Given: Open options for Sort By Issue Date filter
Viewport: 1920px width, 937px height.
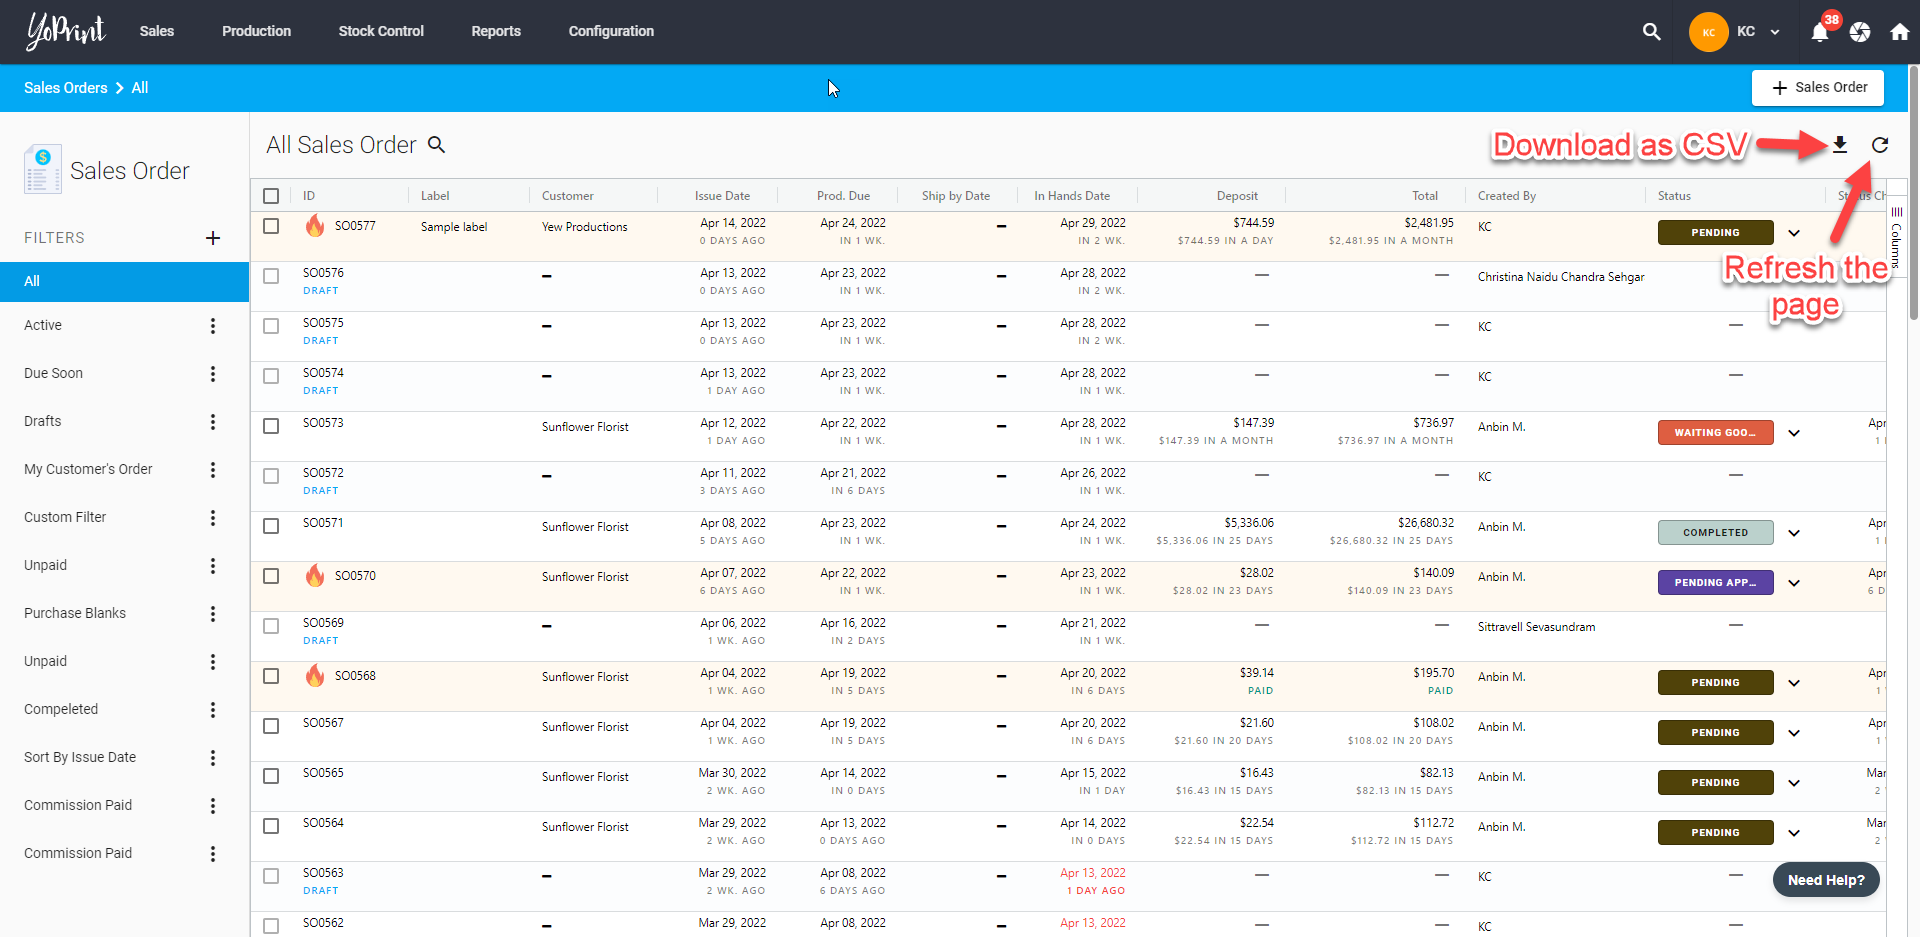Looking at the screenshot, I should pyautogui.click(x=213, y=758).
